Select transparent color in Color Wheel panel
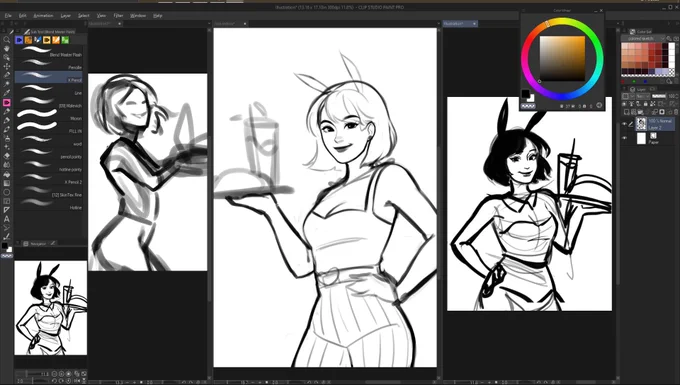680x385 pixels. click(x=528, y=106)
